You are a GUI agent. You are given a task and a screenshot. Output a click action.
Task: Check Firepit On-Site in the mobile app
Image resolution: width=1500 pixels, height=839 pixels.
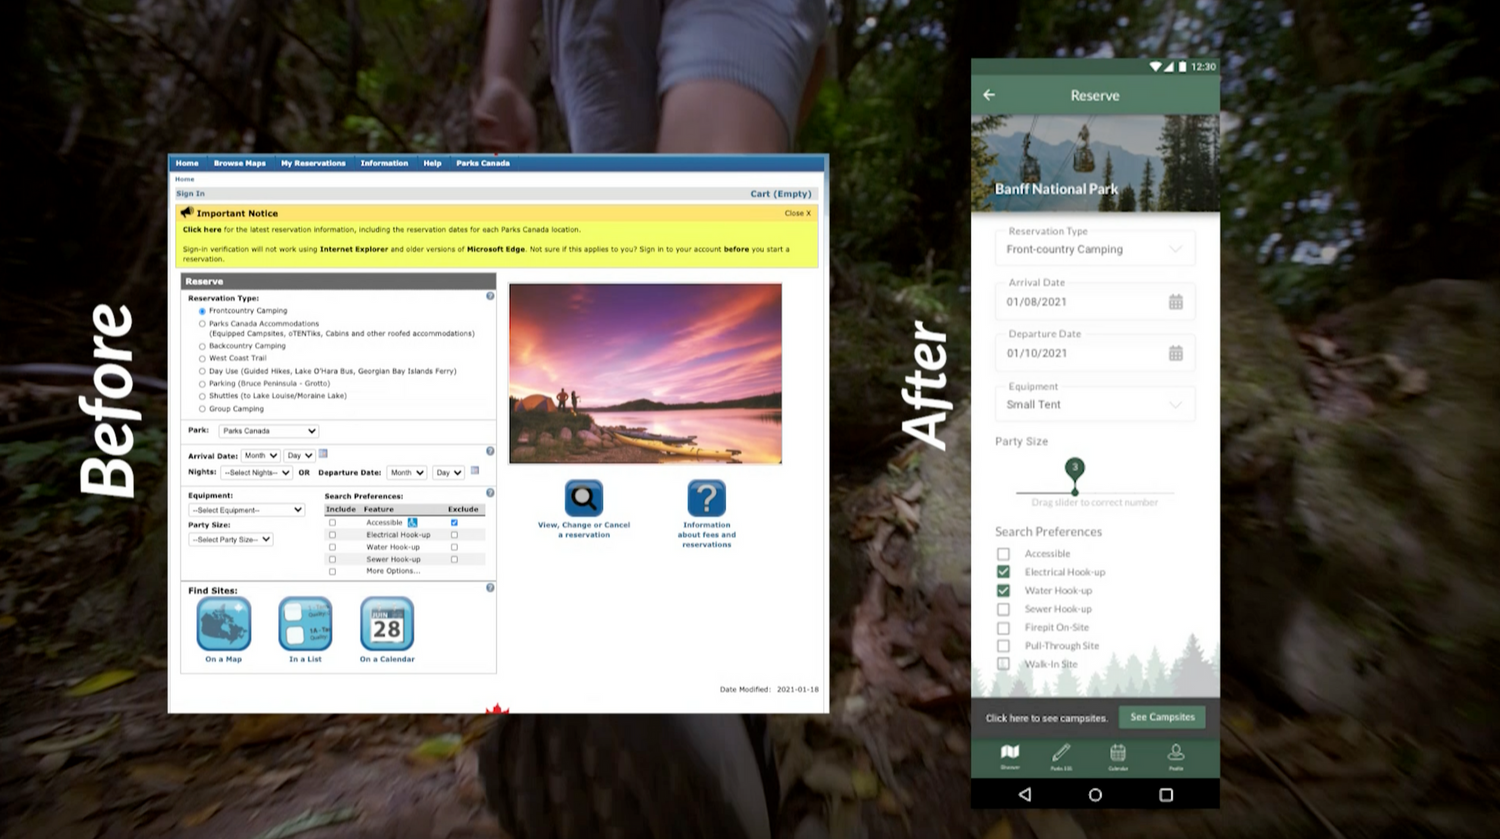point(1003,628)
